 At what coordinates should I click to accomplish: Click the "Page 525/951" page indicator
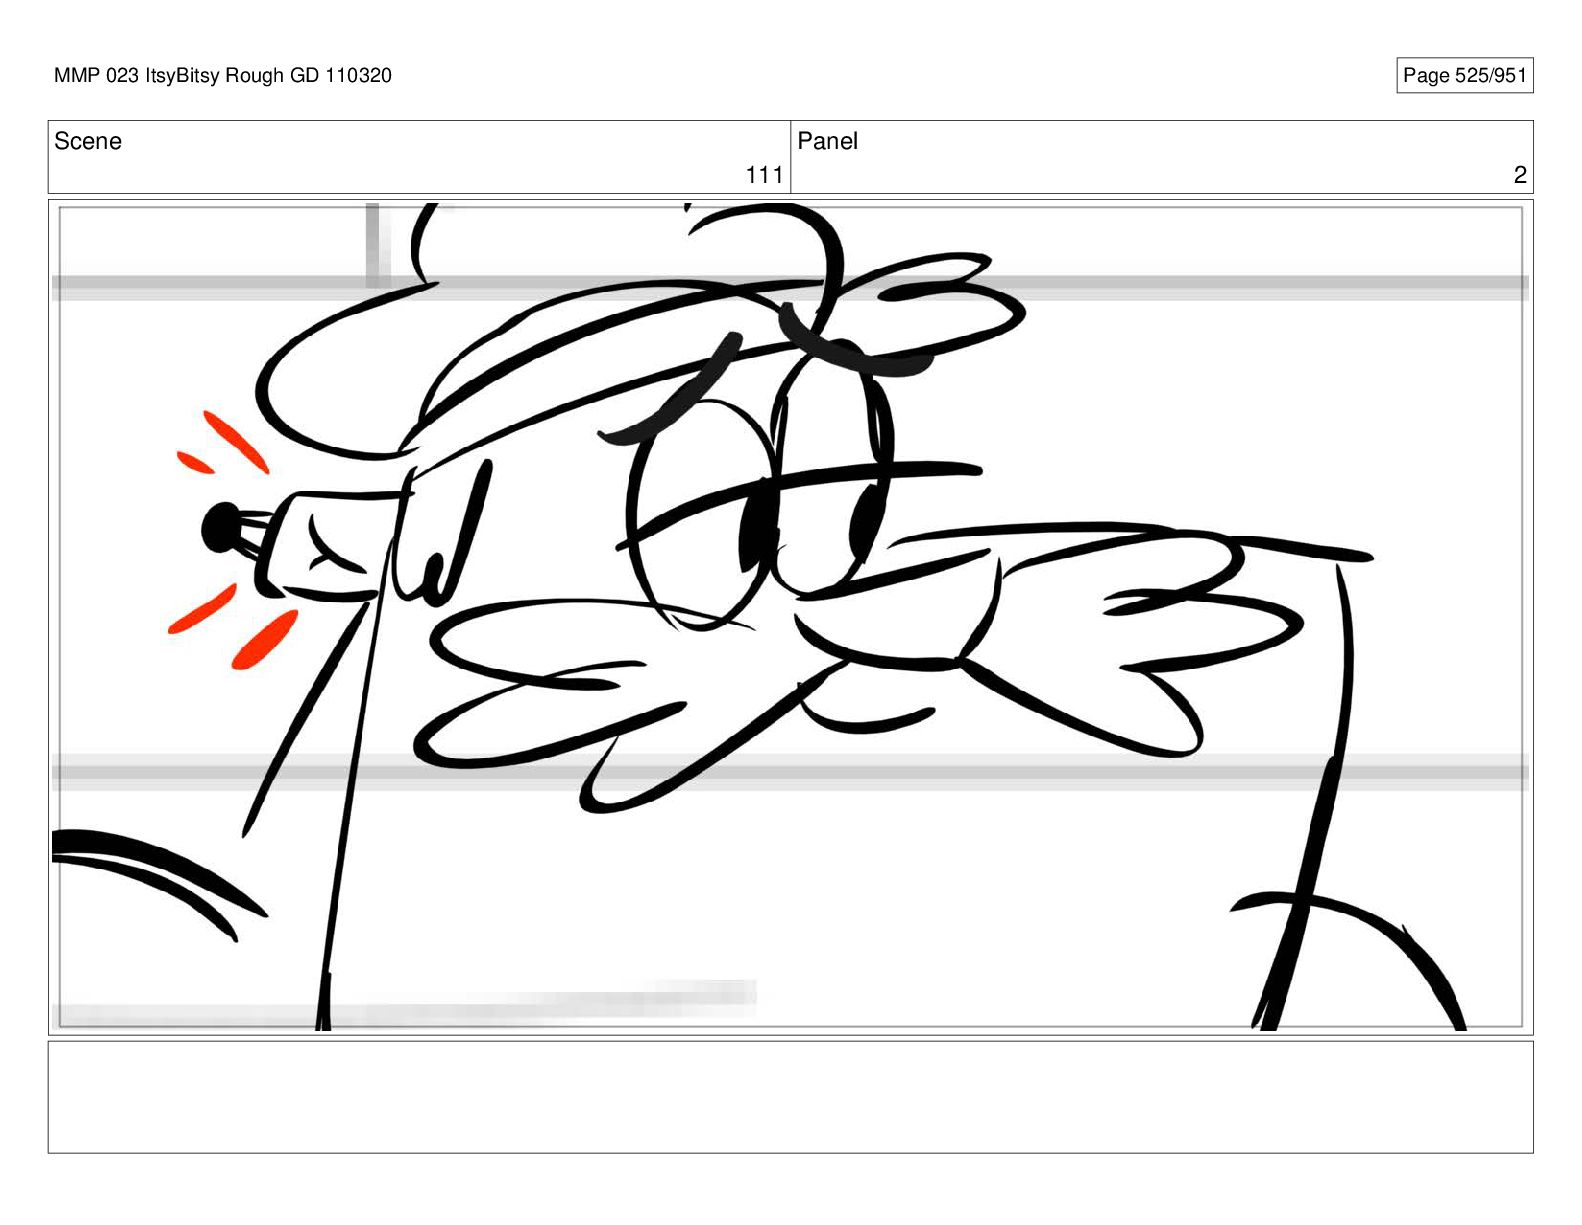tap(1464, 76)
